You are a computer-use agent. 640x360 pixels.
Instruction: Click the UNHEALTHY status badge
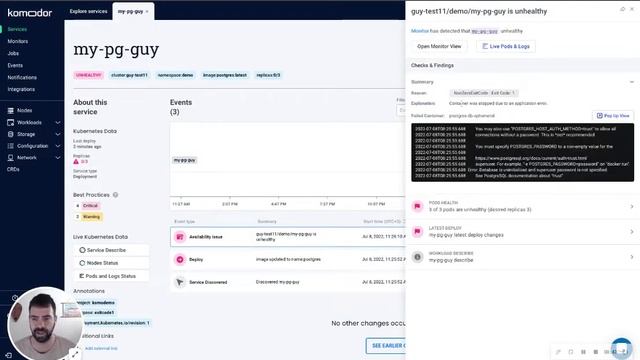click(89, 75)
